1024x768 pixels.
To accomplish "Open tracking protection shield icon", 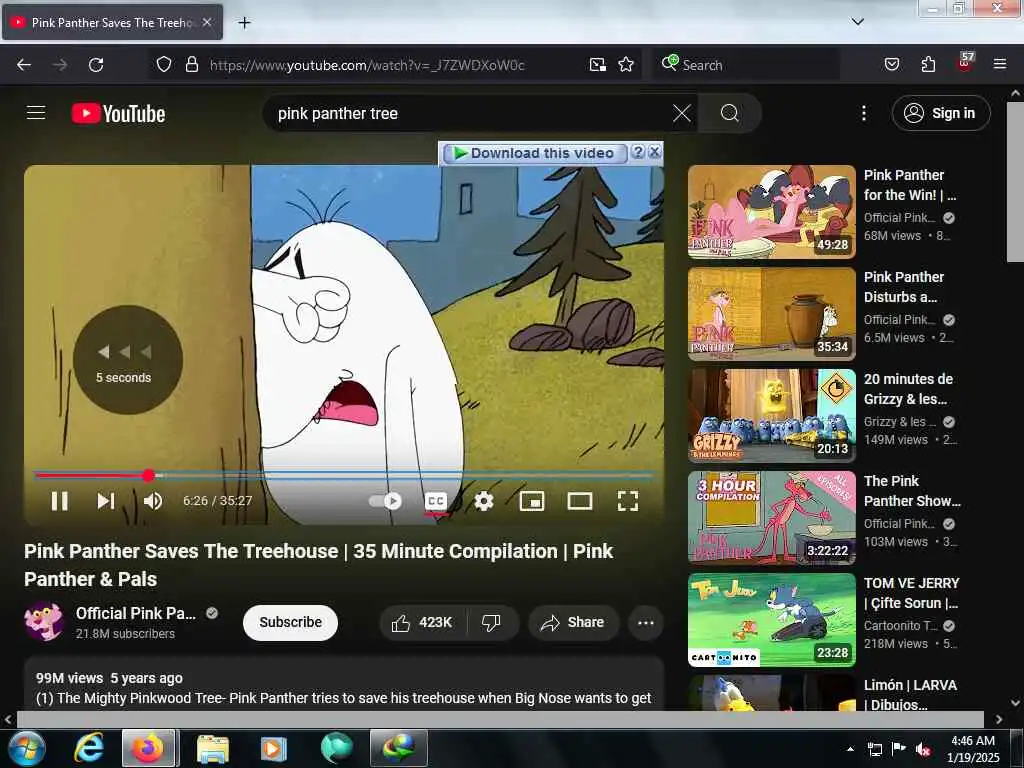I will click(164, 64).
